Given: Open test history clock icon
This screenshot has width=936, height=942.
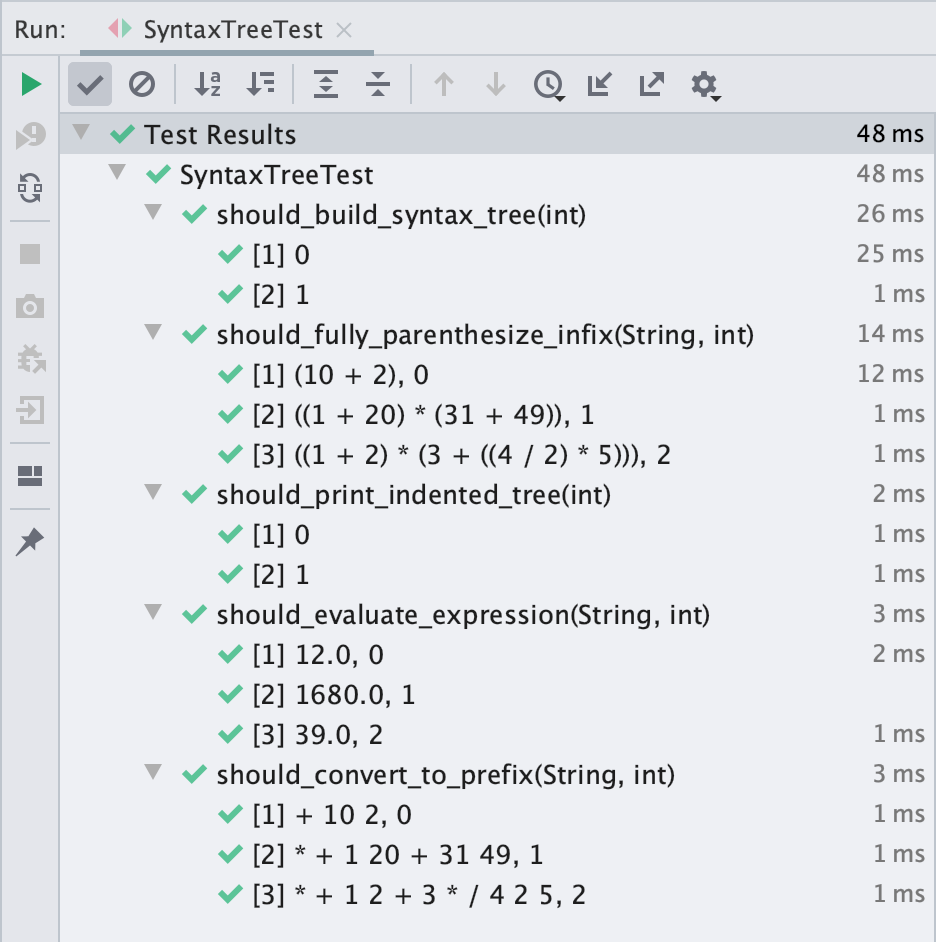Looking at the screenshot, I should pos(548,86).
